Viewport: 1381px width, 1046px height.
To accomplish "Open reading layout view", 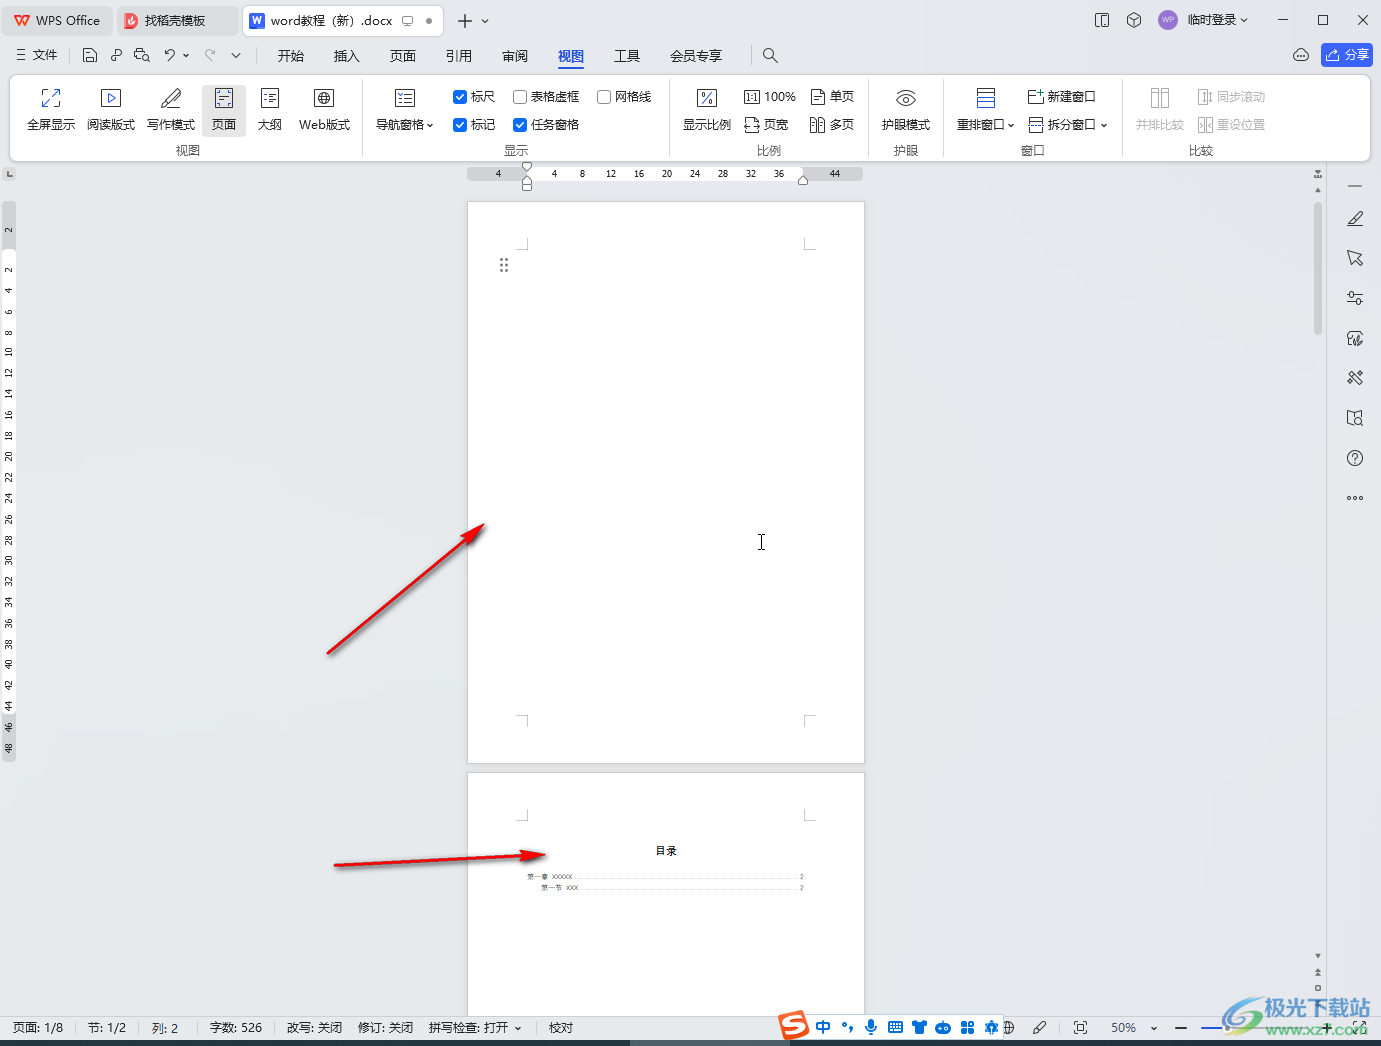I will point(111,110).
